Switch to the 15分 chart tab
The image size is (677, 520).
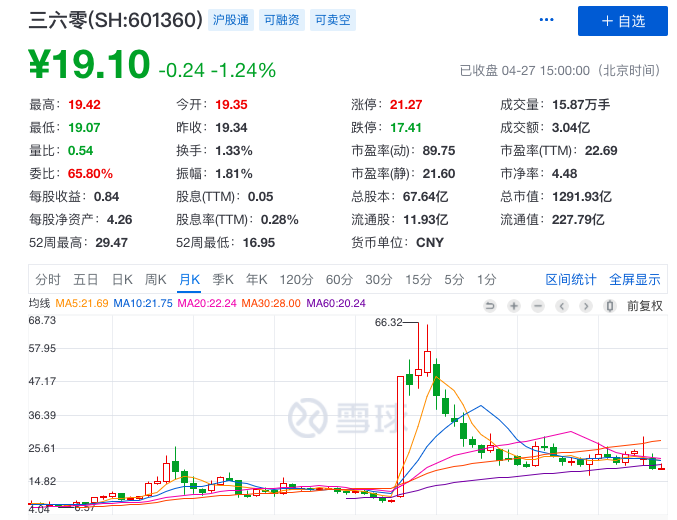click(418, 279)
